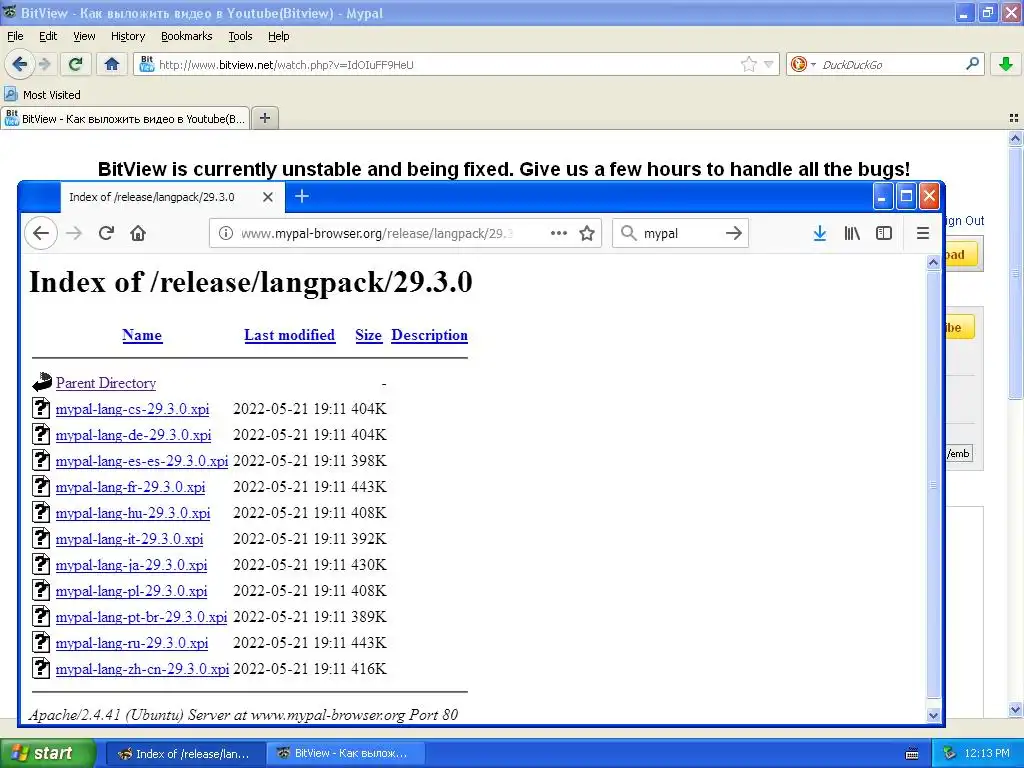Go back in the langpack index window
1024x768 pixels.
pyautogui.click(x=41, y=233)
